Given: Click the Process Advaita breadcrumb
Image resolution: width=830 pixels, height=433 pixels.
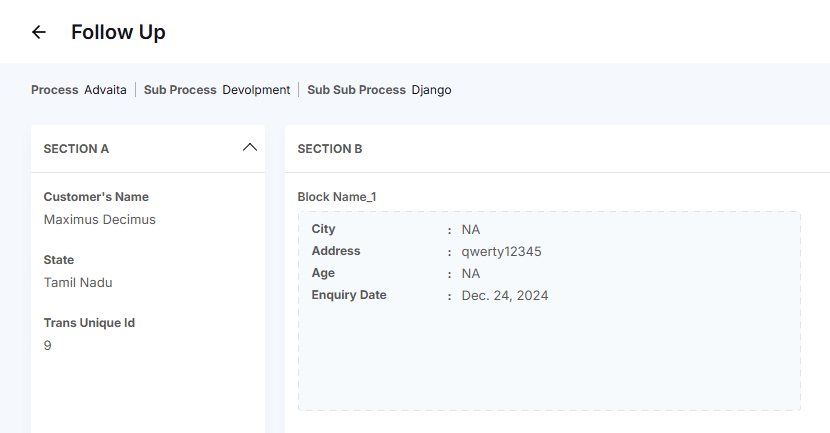Looking at the screenshot, I should pos(79,90).
